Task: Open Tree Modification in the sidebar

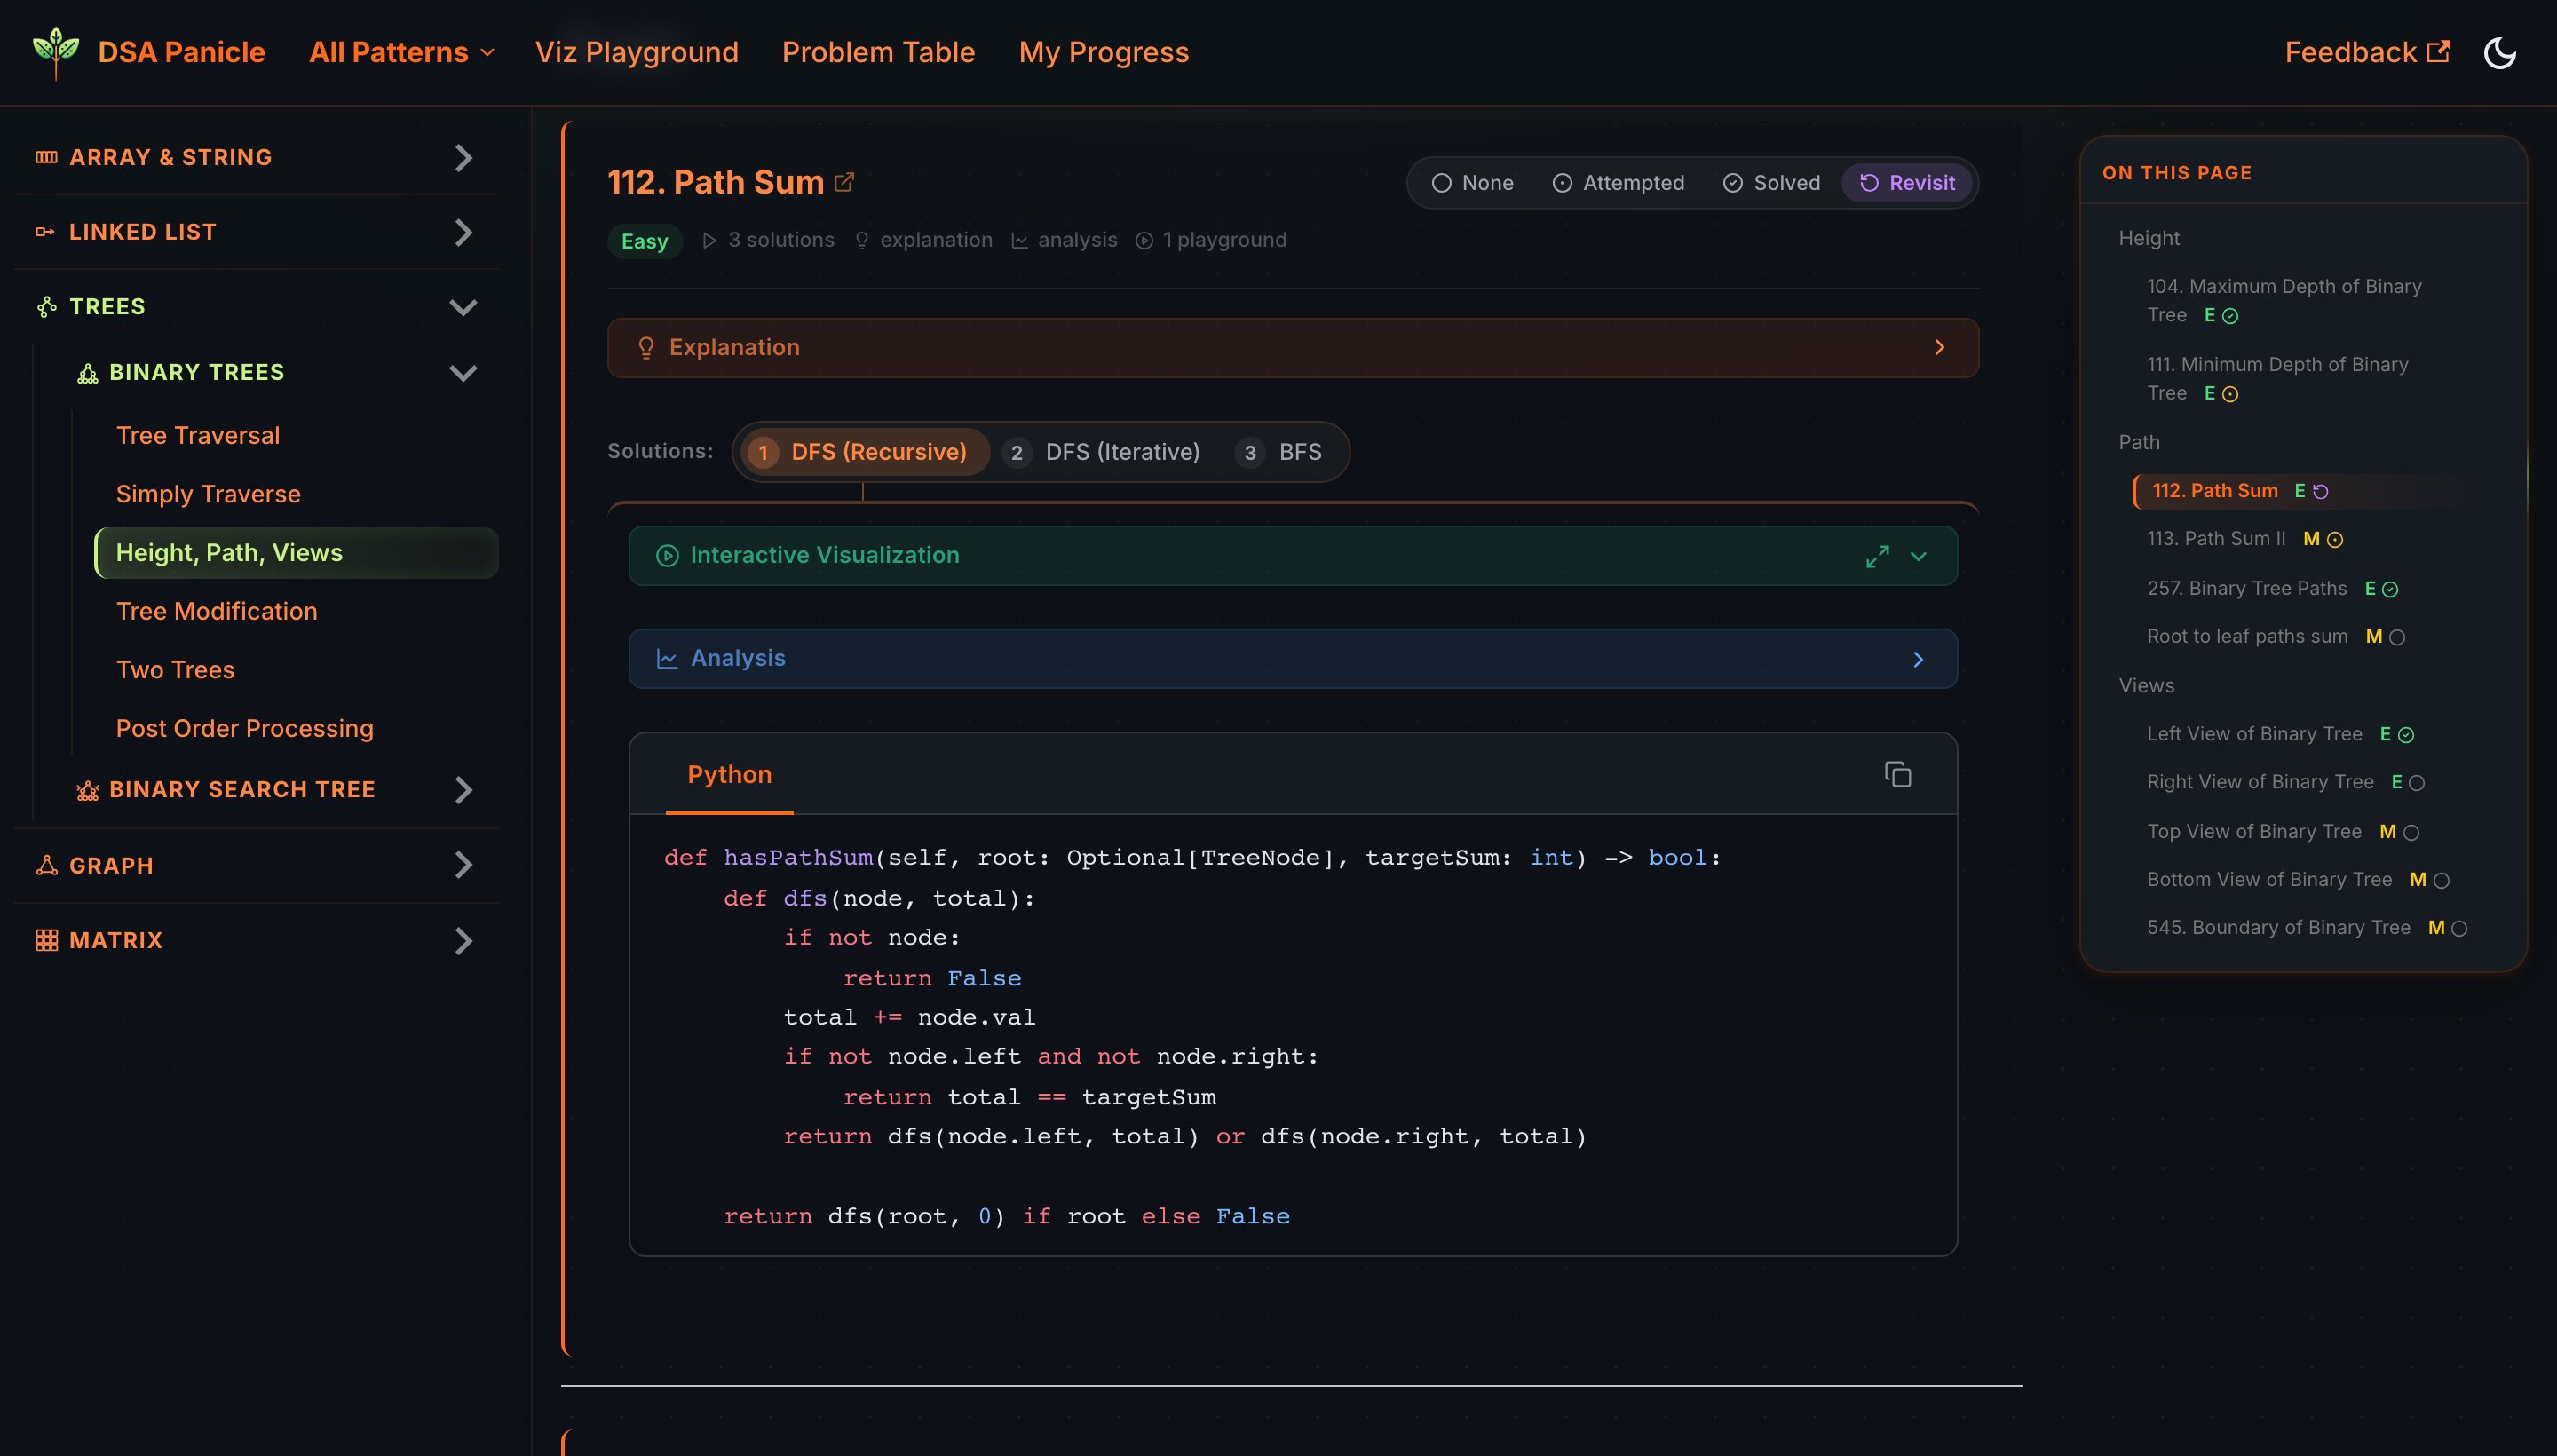Action: pos(216,611)
